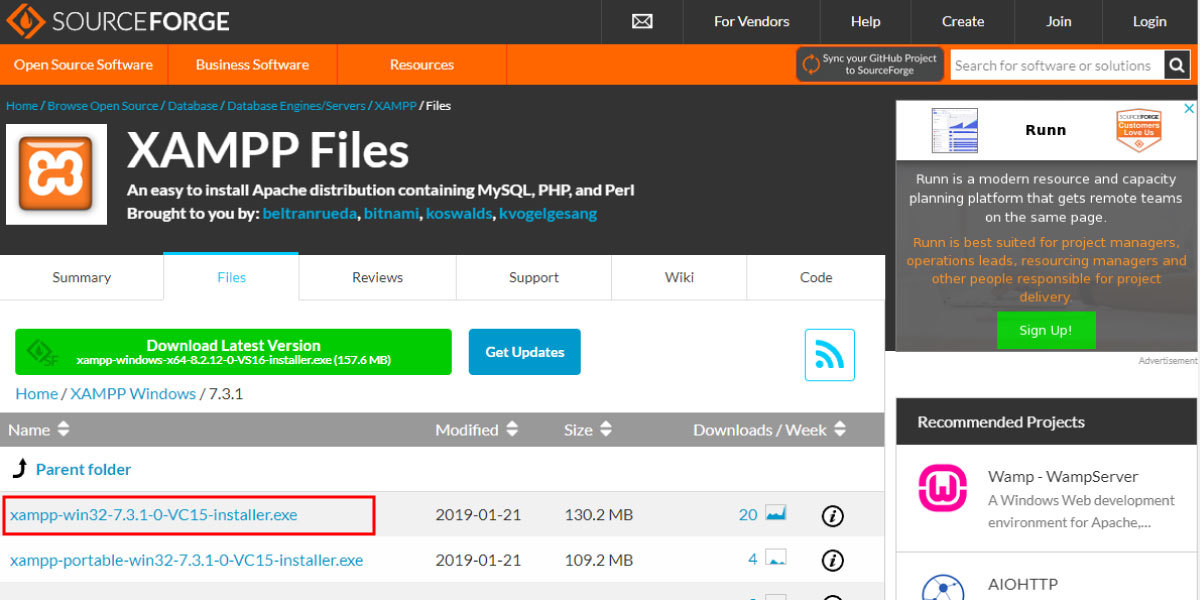Click XAMPP breadcrumb link
The height and width of the screenshot is (600, 1200).
click(x=395, y=105)
